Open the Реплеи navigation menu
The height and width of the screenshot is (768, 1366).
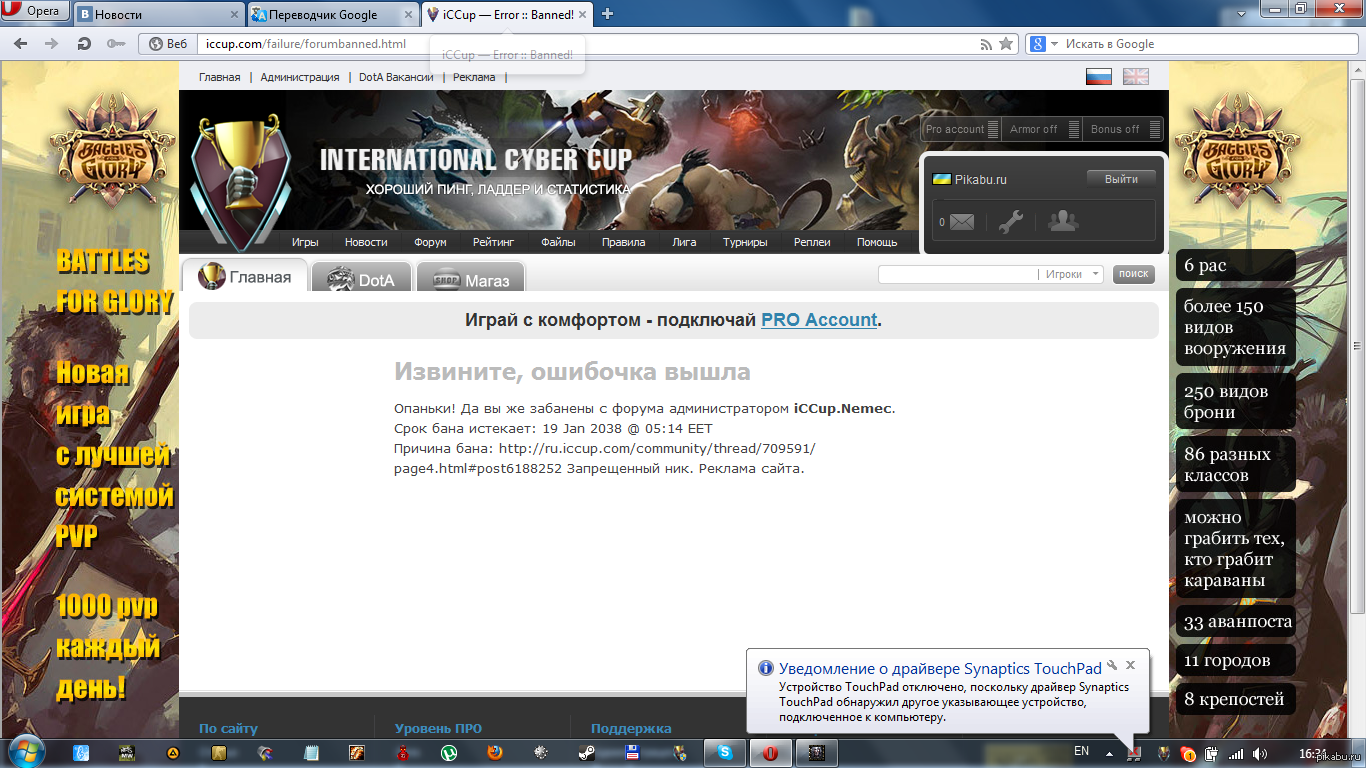click(x=812, y=242)
